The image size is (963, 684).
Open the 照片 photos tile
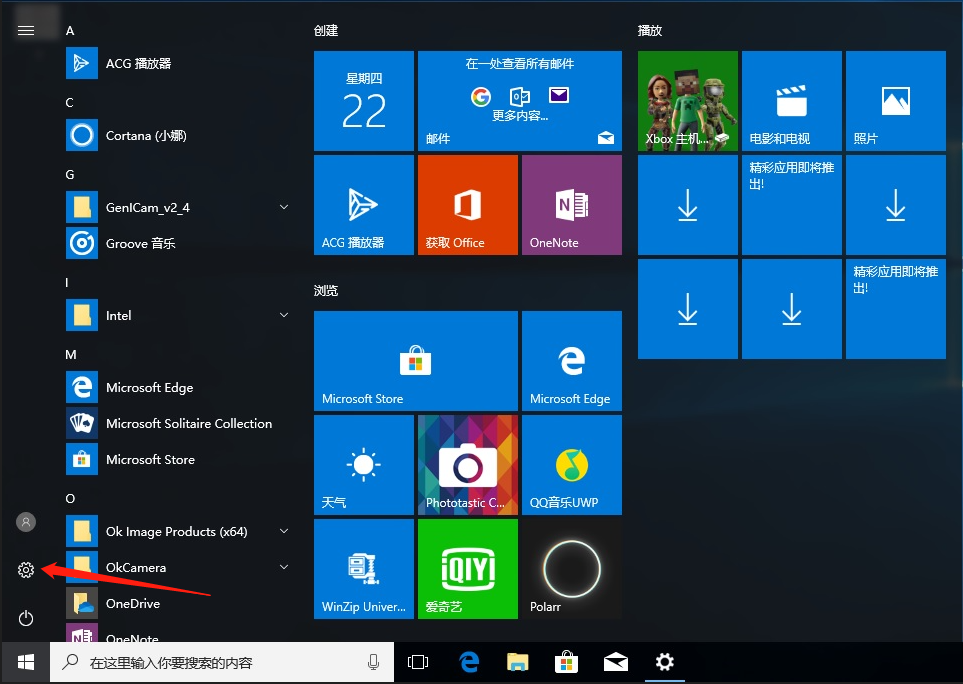tap(895, 101)
